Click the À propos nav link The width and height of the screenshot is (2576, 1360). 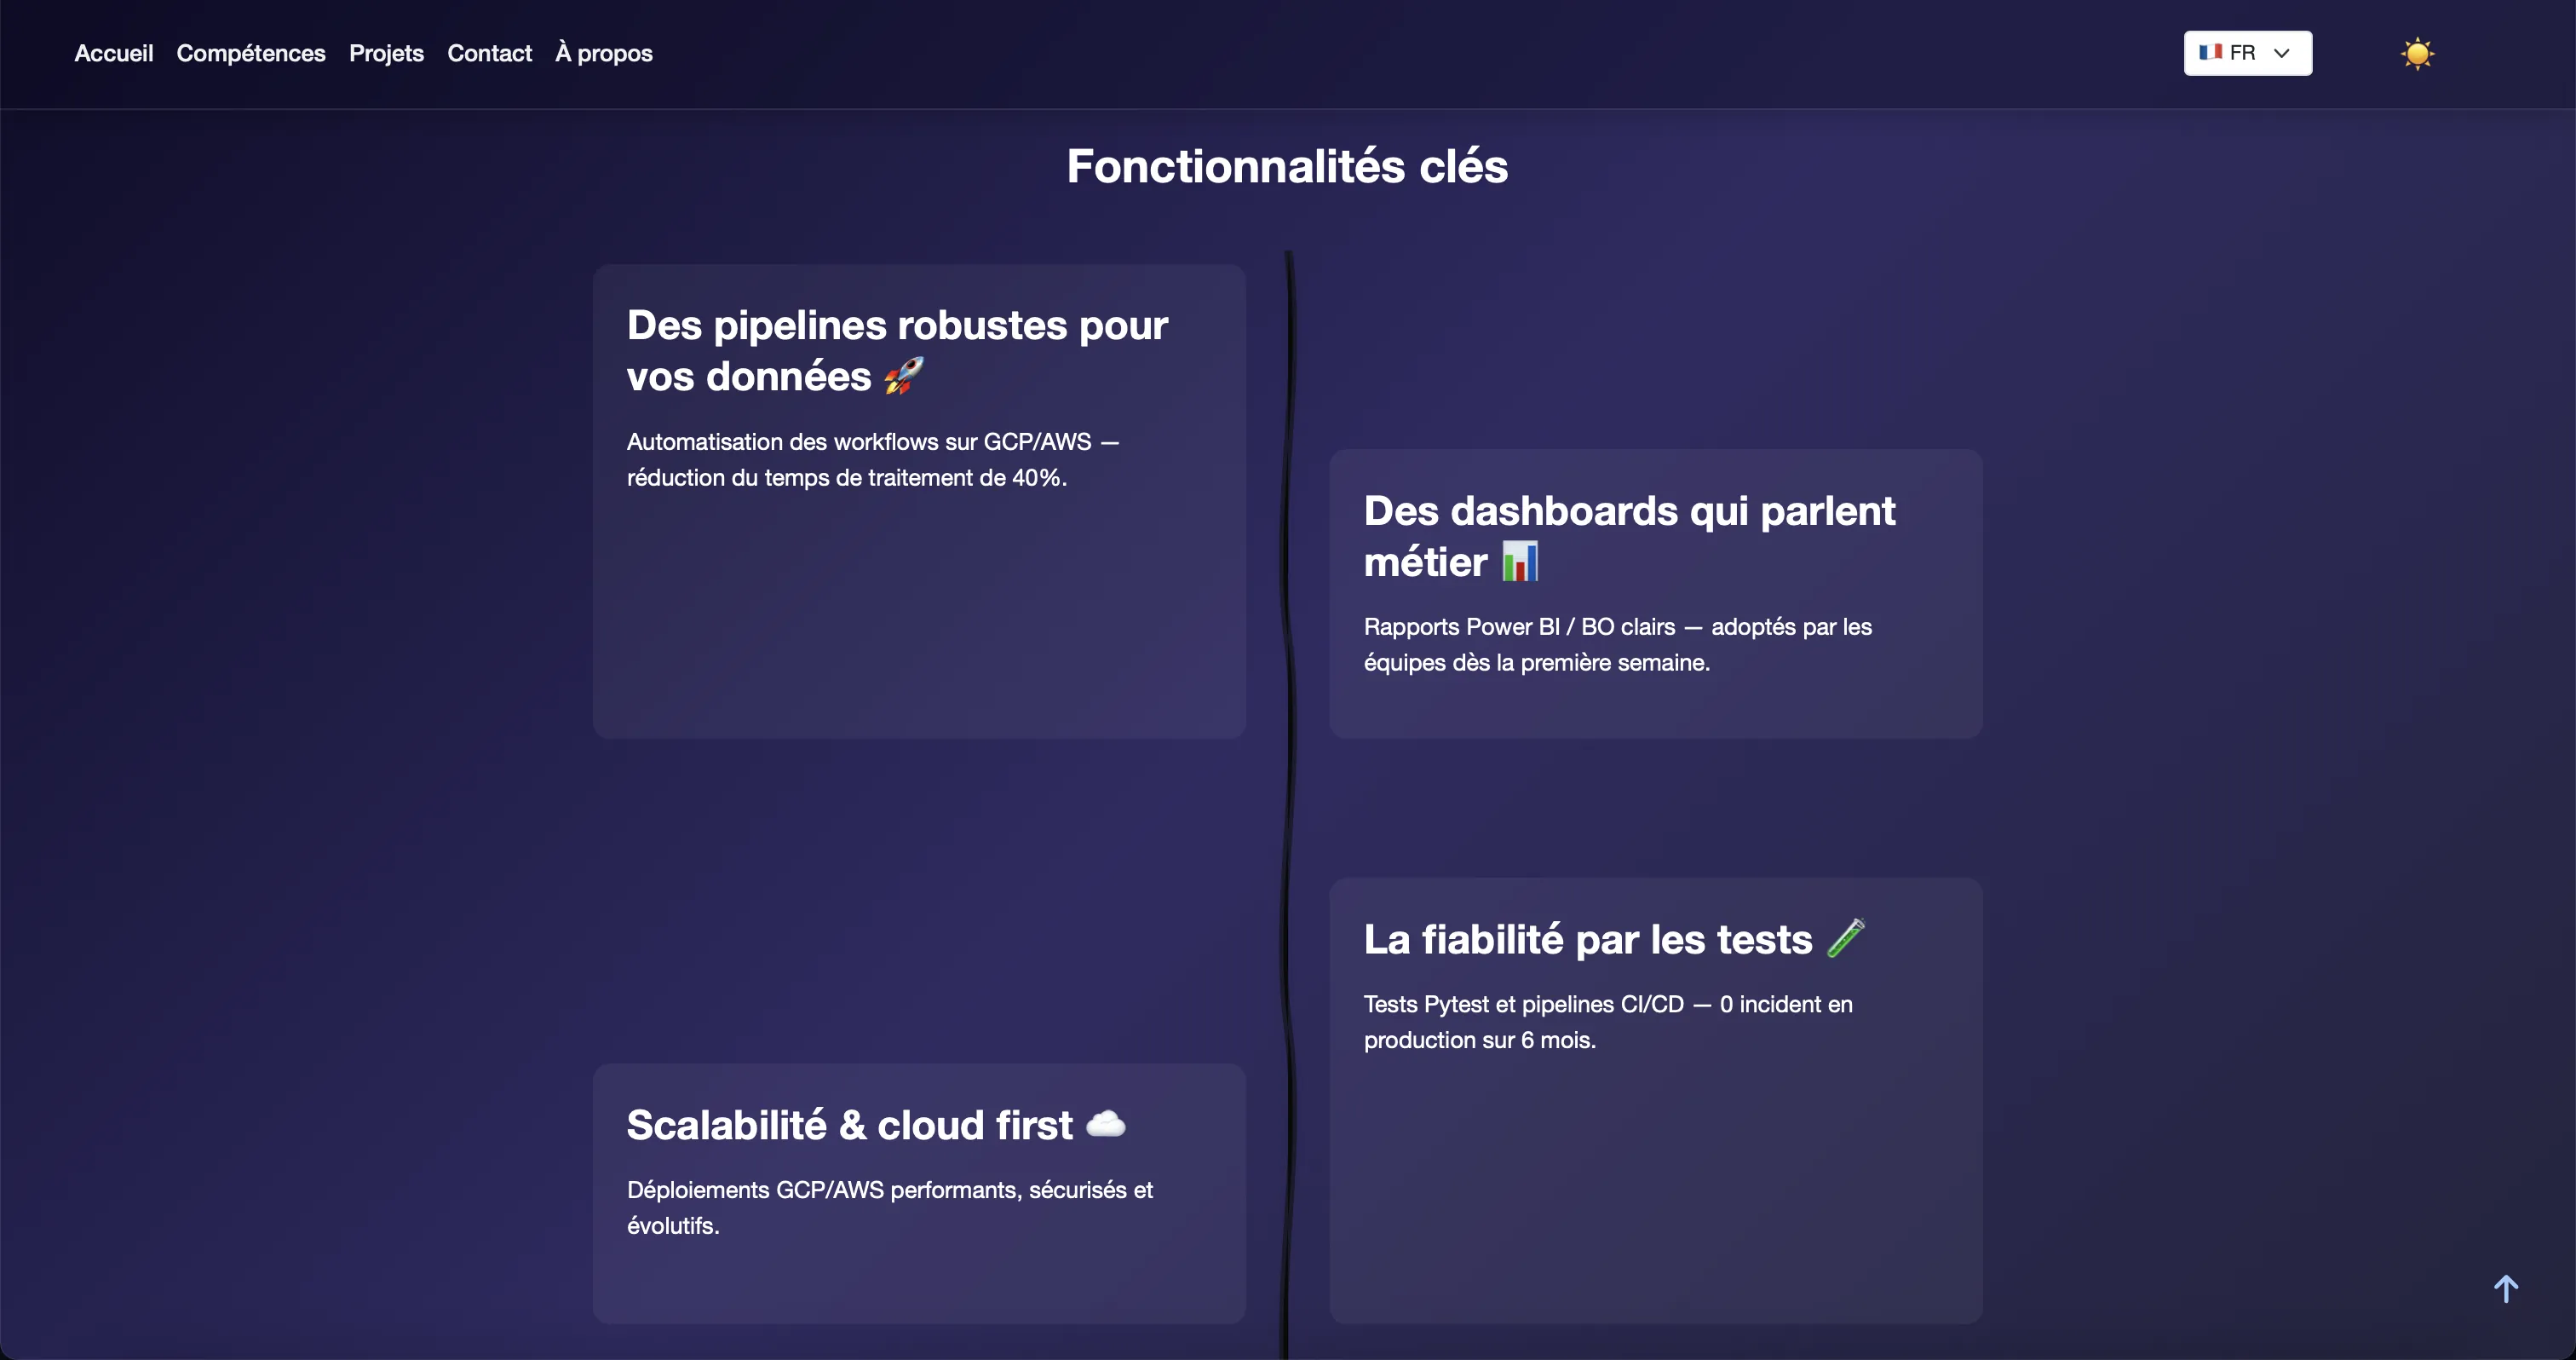[603, 53]
